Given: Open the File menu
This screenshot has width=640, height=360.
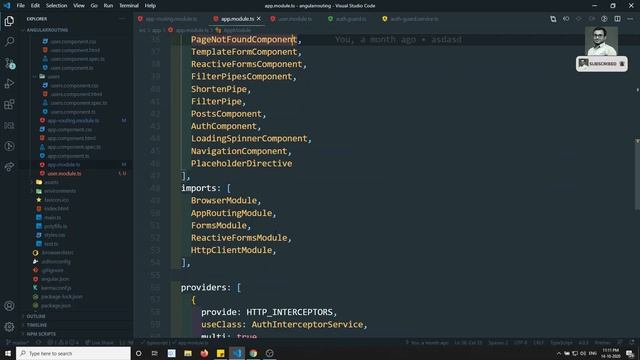Looking at the screenshot, I should click(20, 6).
